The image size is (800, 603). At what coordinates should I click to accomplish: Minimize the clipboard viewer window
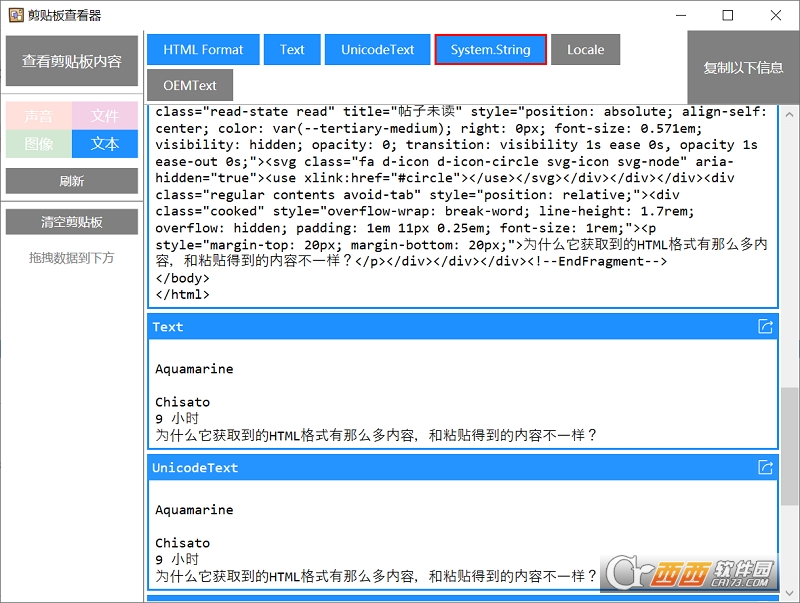tap(681, 15)
